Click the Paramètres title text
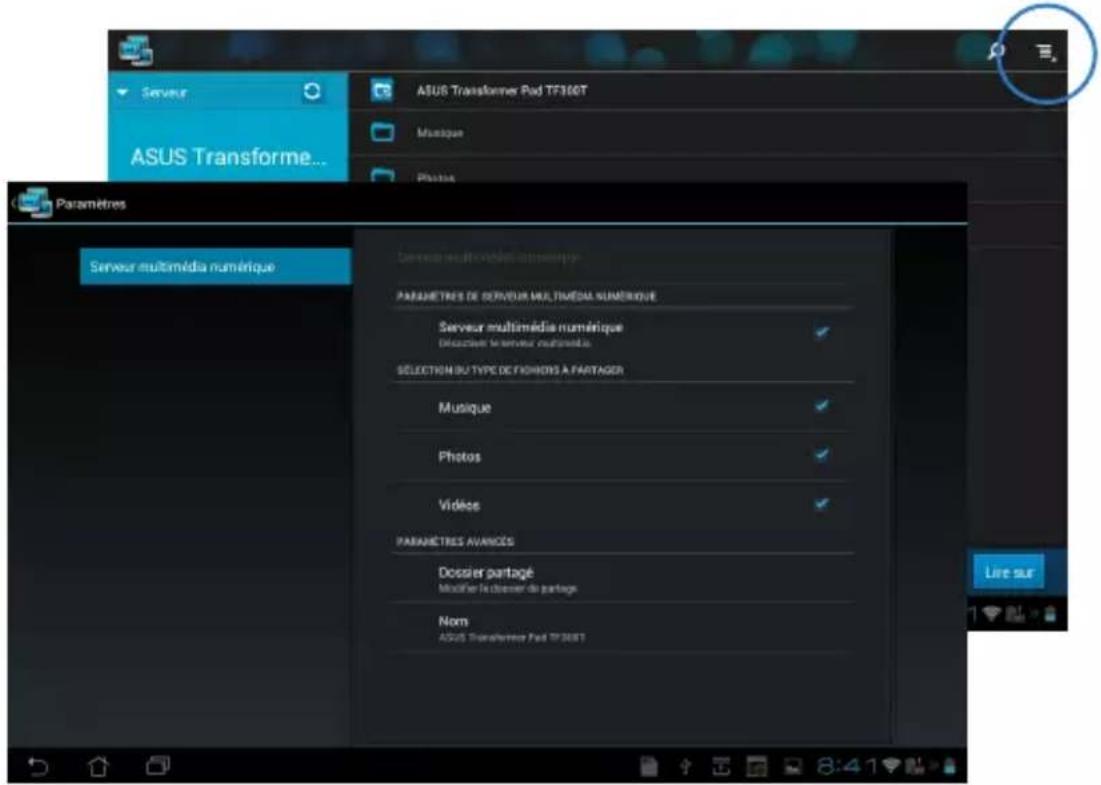Screen dimensions: 1101x785 (x=91, y=204)
